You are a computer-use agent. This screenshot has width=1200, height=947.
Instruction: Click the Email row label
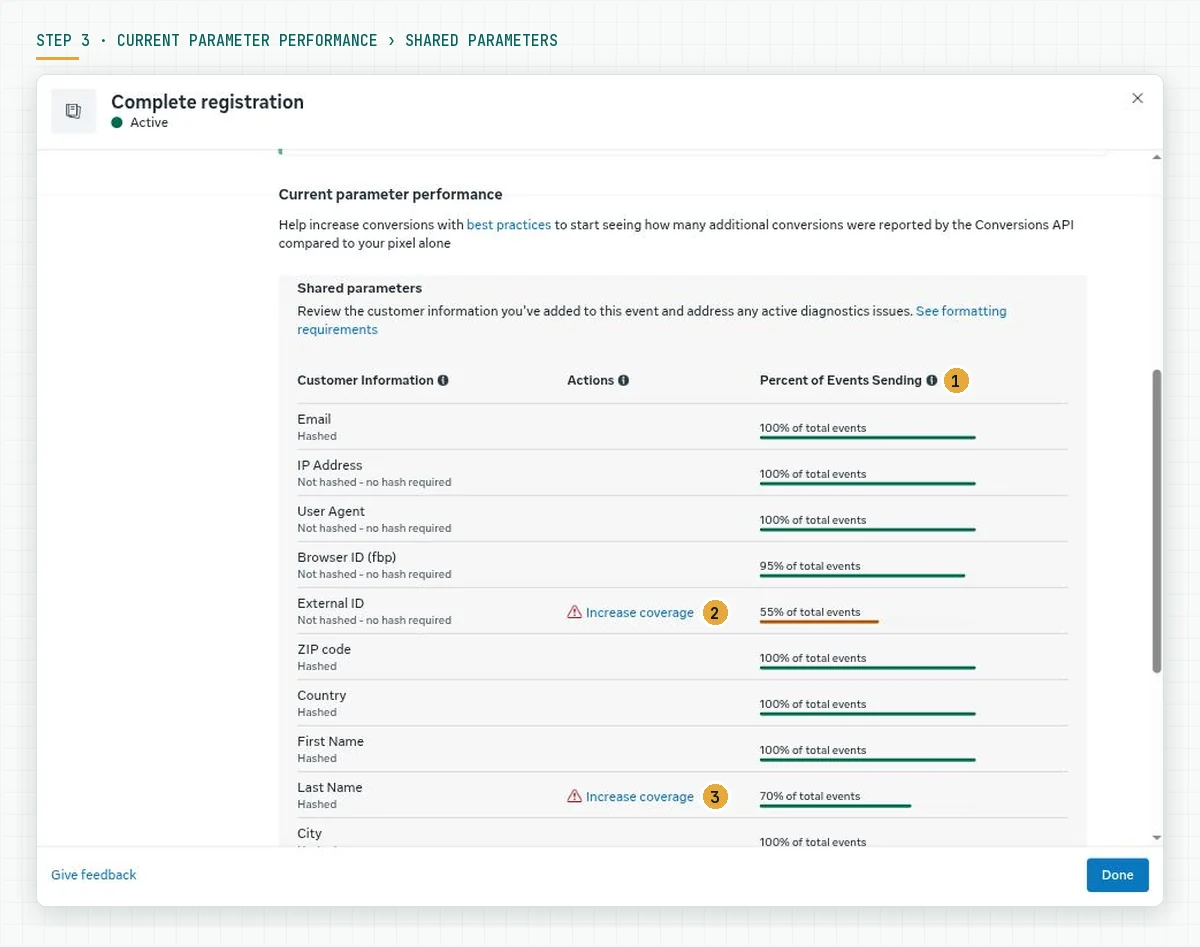pyautogui.click(x=314, y=419)
